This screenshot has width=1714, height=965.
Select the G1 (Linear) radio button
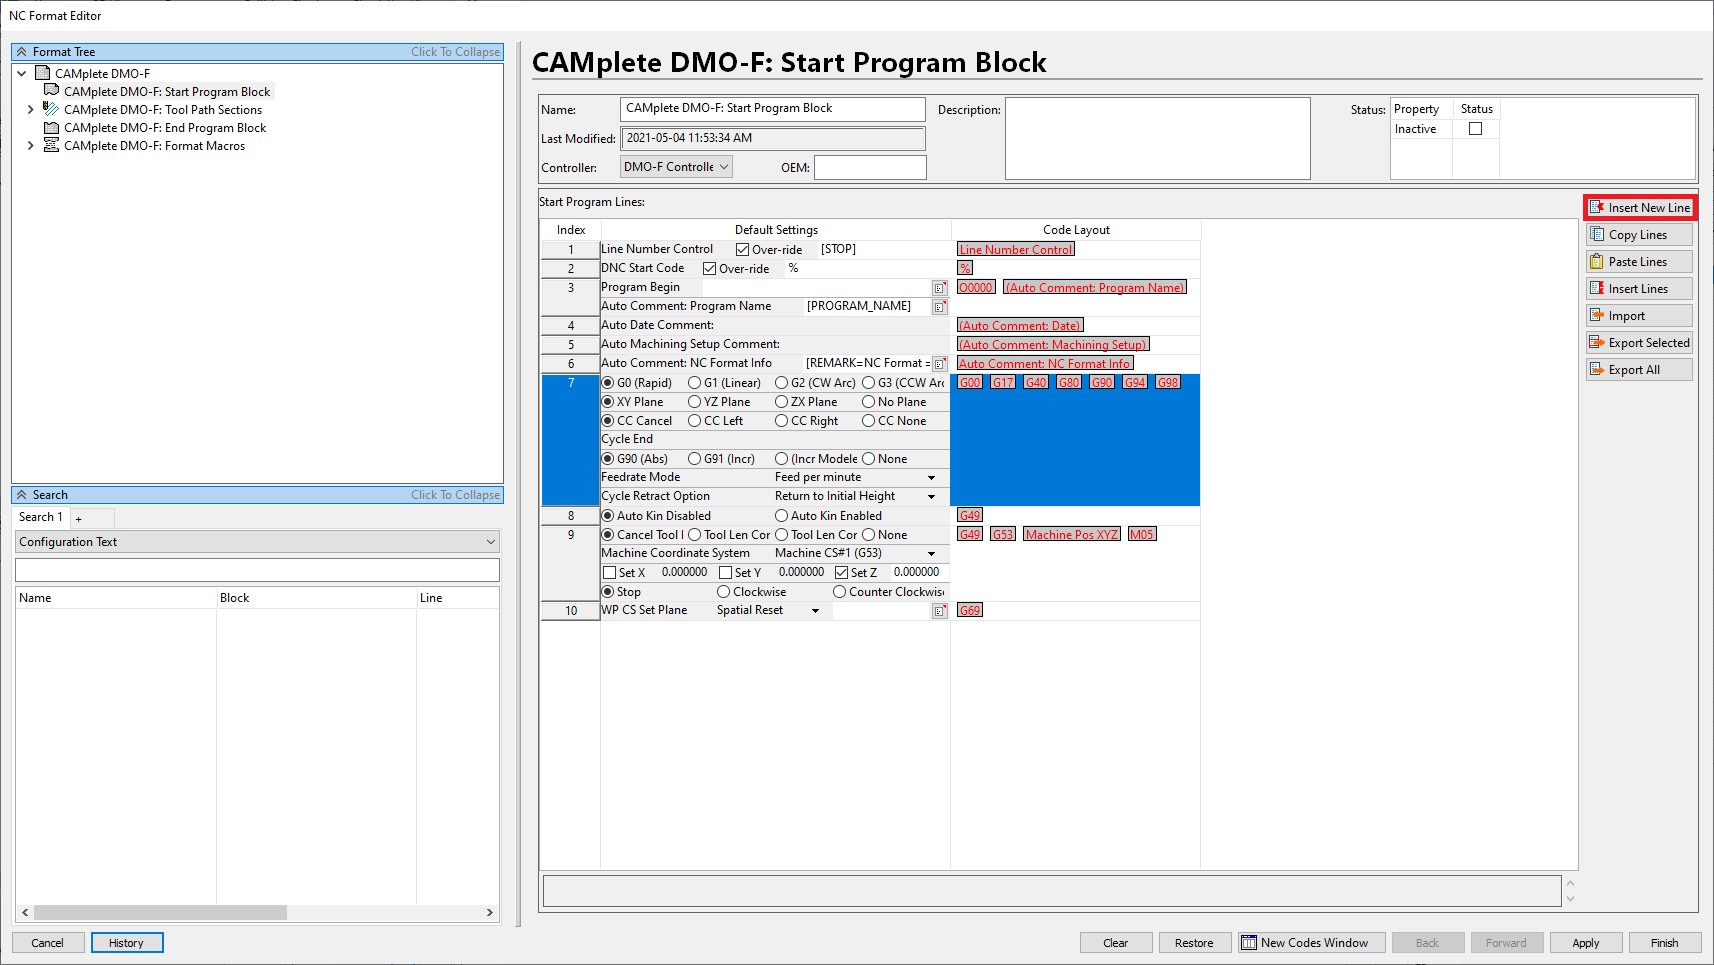(694, 383)
